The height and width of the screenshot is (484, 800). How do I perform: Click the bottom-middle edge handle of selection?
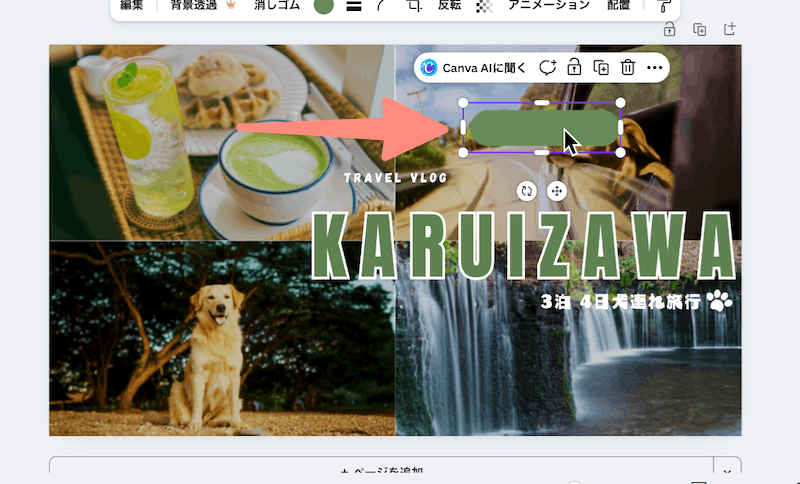[x=541, y=152]
